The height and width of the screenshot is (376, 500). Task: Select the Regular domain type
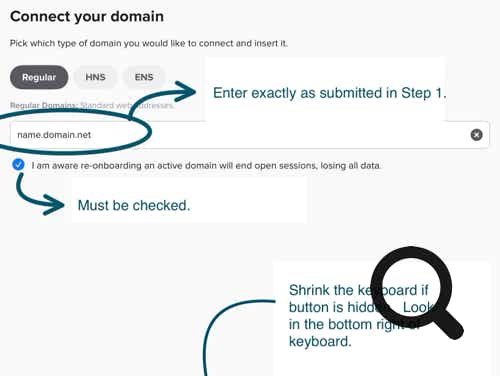39,77
